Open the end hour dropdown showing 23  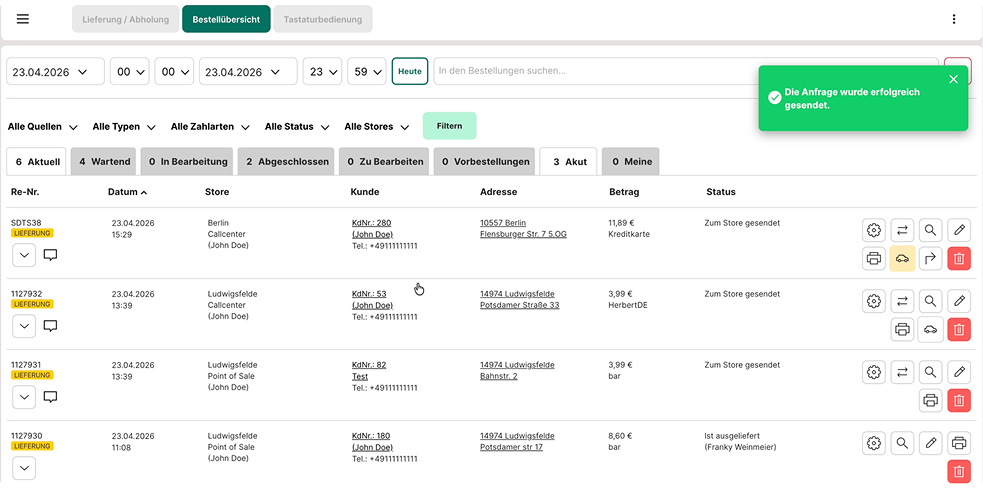(x=322, y=72)
